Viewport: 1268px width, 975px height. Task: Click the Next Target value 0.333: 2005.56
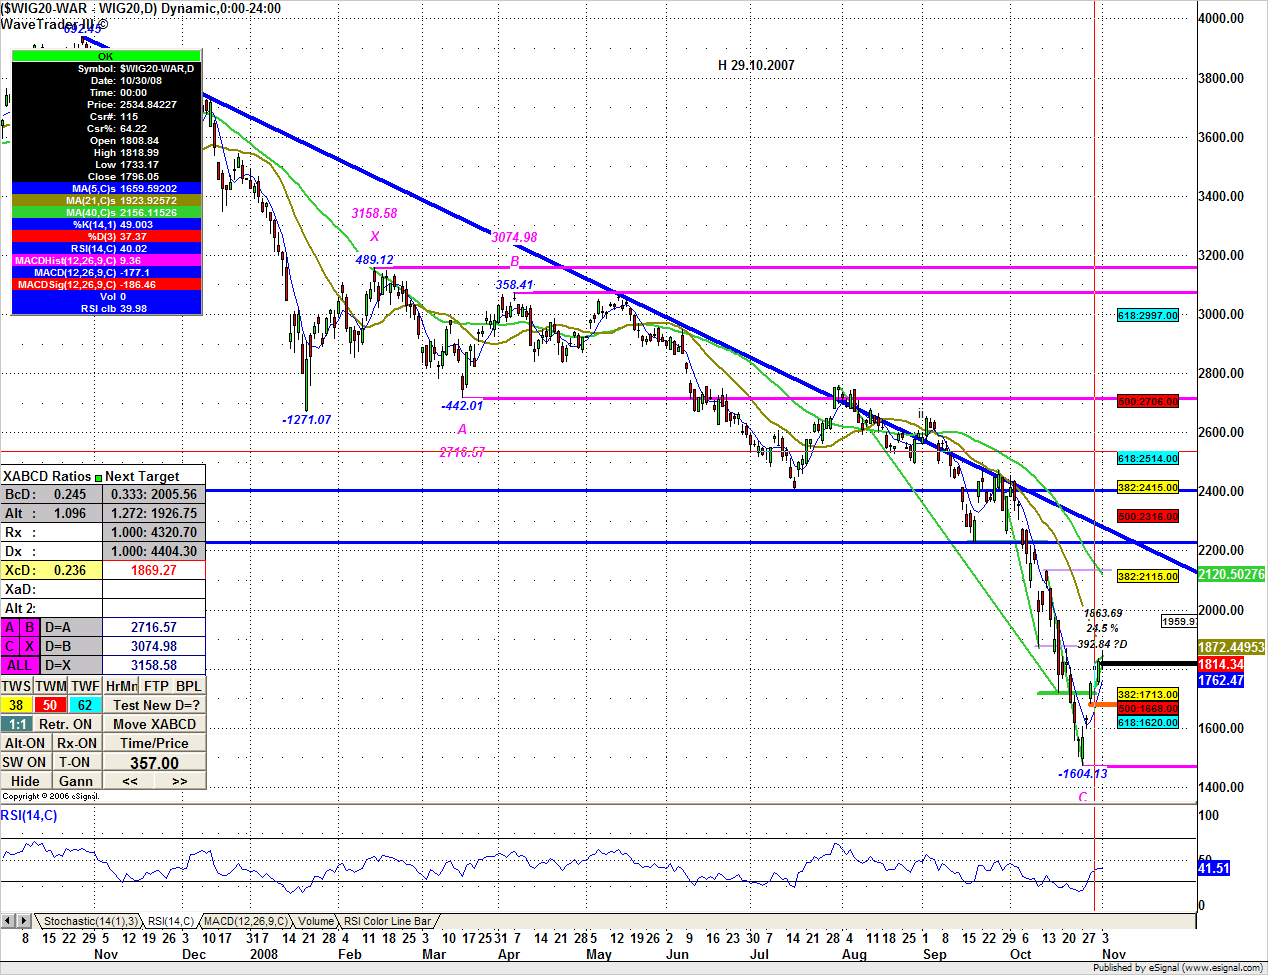(x=154, y=494)
